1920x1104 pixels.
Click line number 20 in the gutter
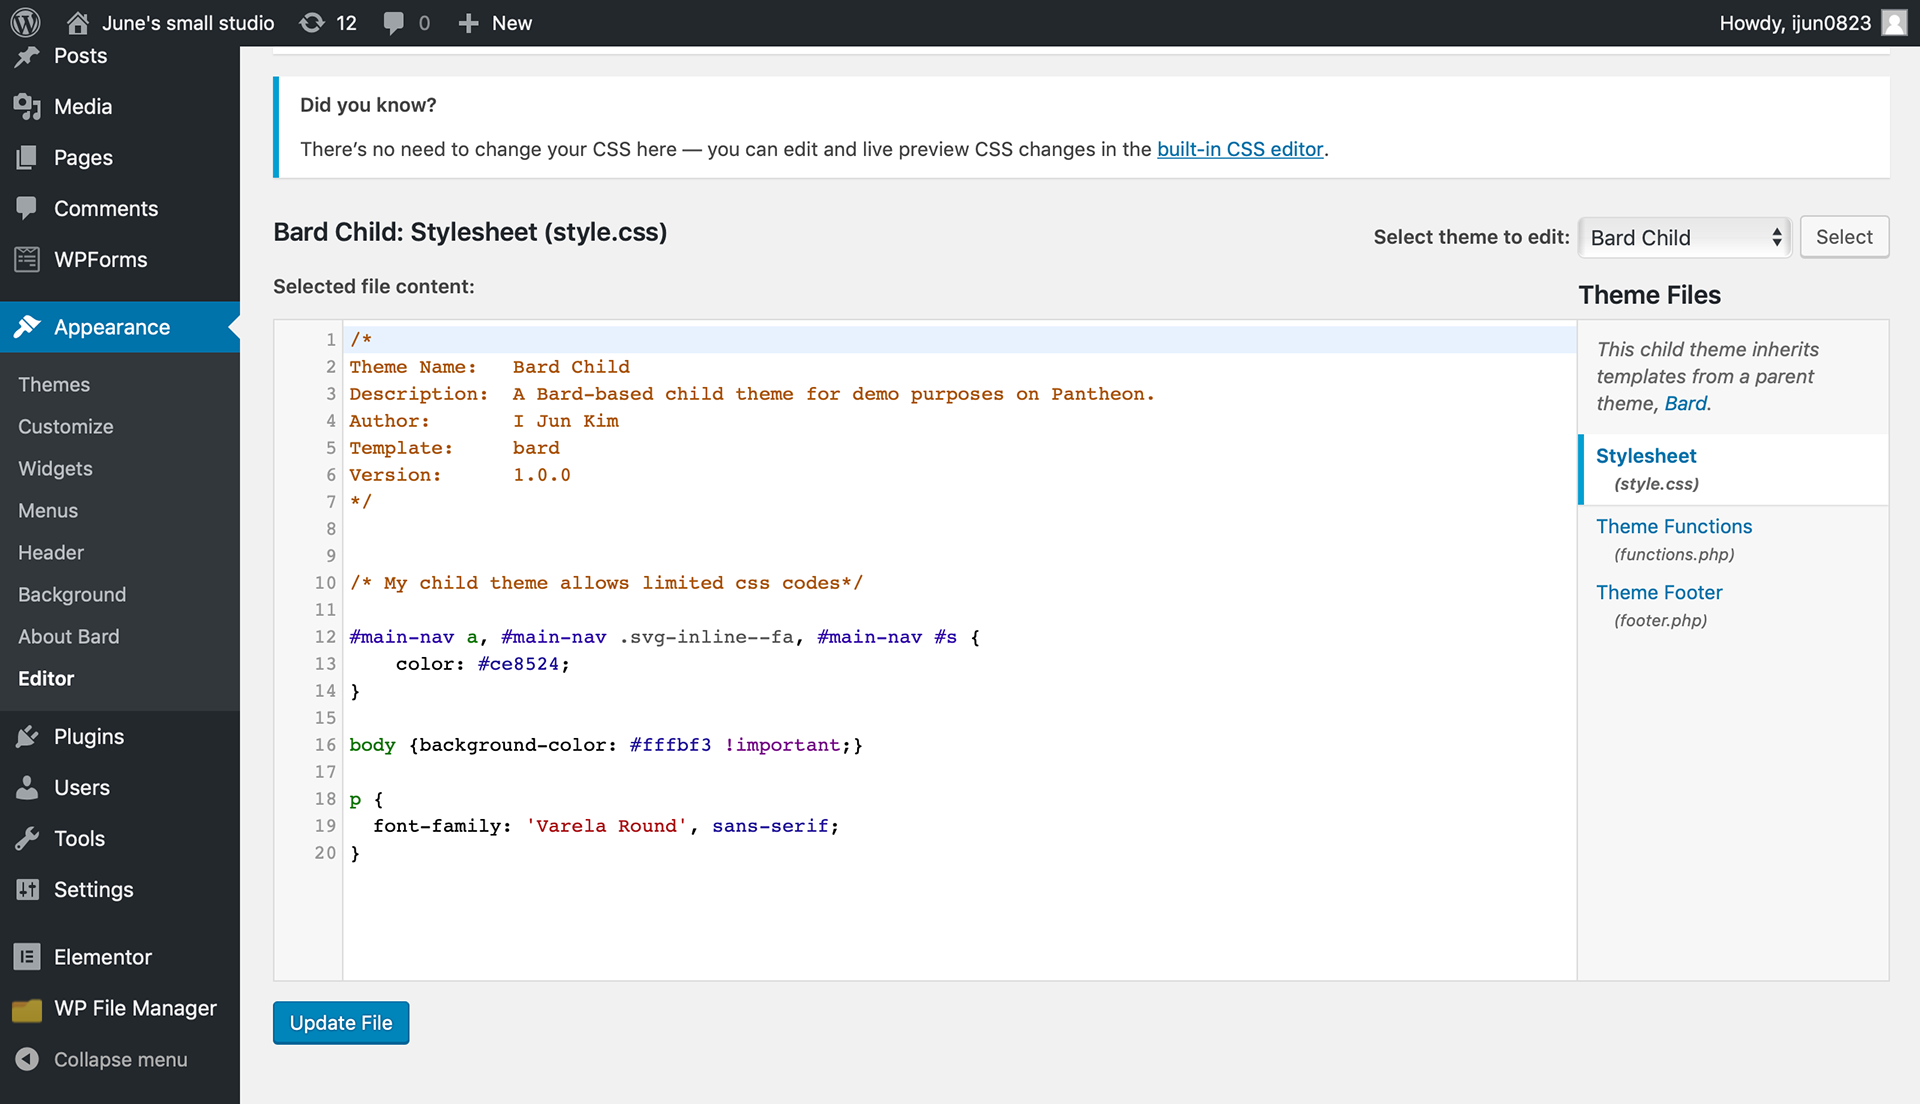click(x=325, y=853)
